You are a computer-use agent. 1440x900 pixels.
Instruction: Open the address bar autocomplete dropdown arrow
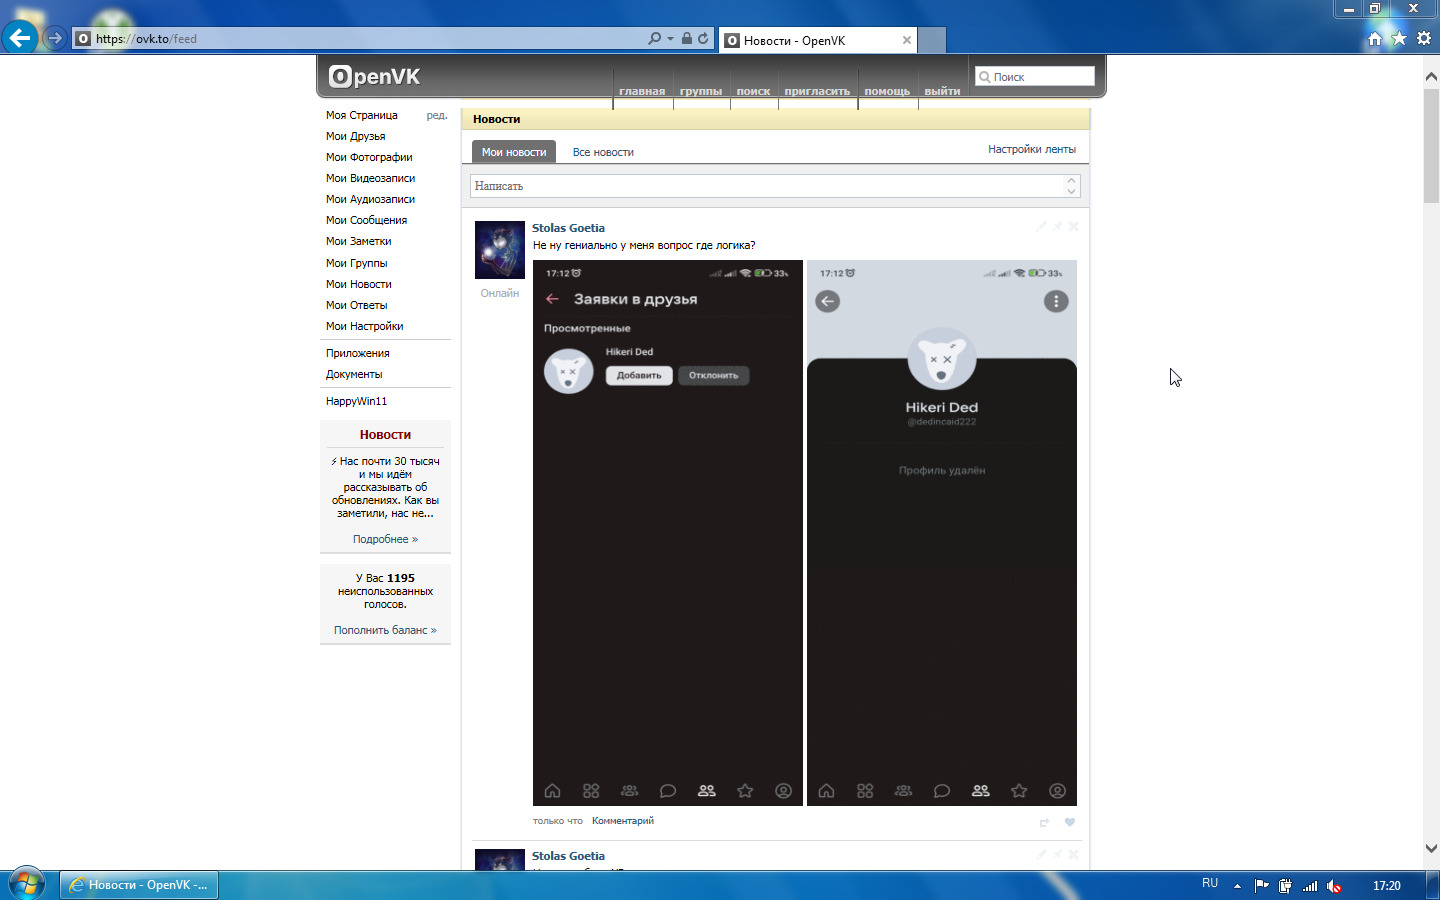pyautogui.click(x=670, y=38)
